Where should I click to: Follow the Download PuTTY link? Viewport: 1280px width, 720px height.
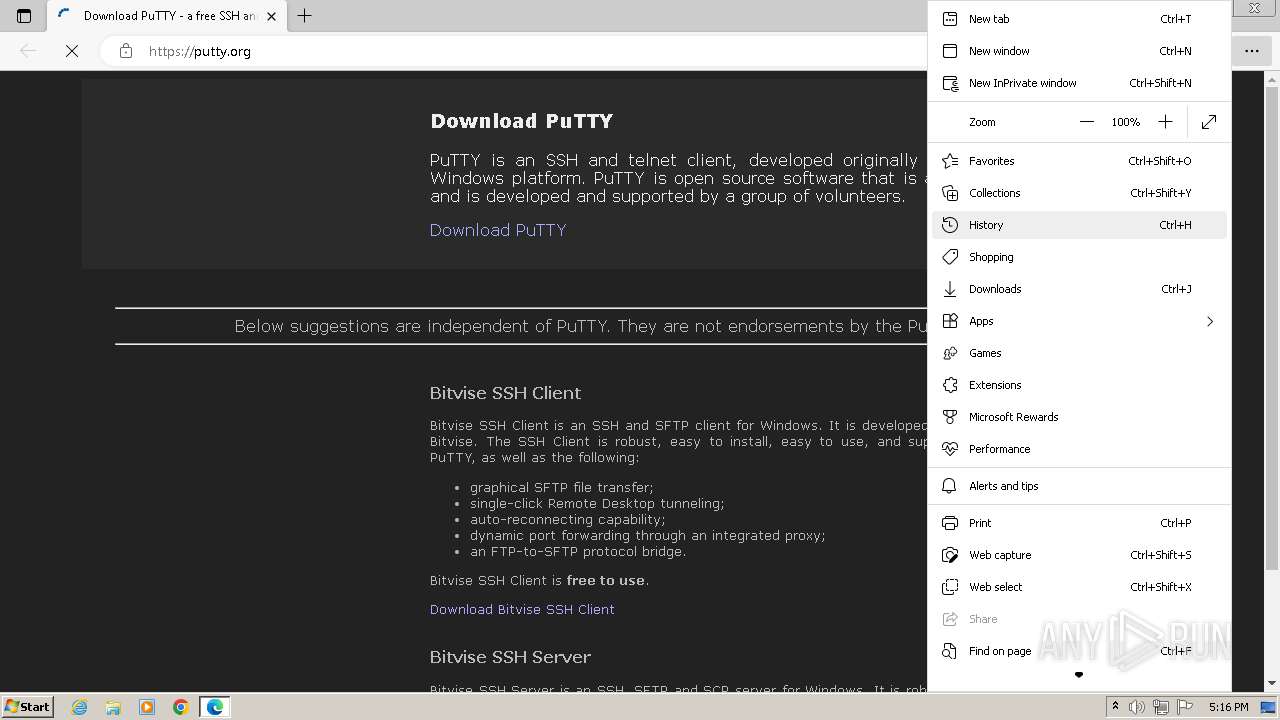(498, 230)
